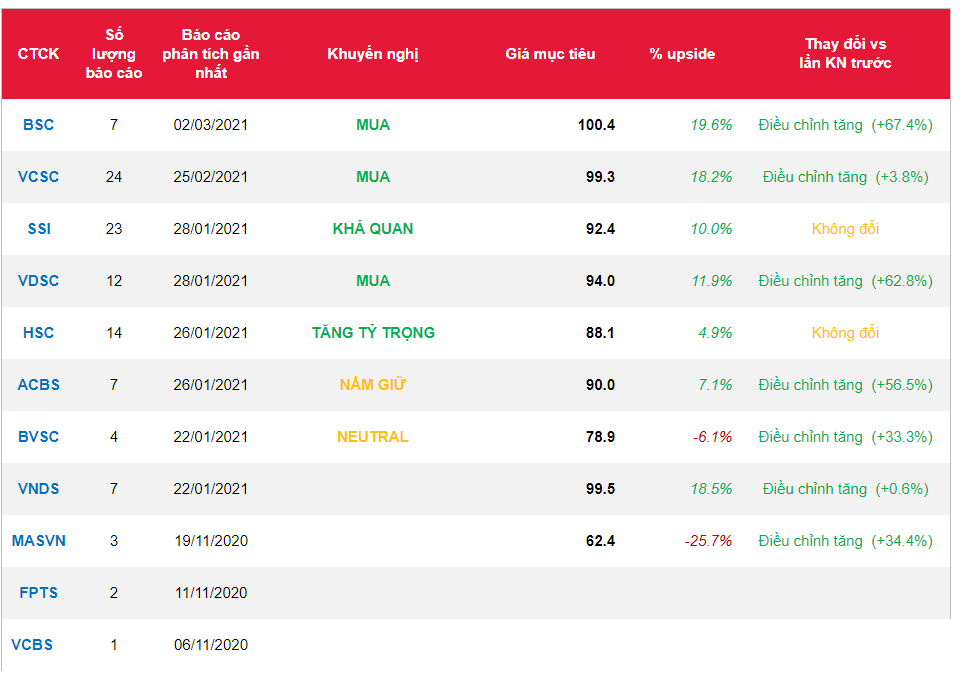962x683 pixels.
Task: Open the VCSC brokerage link
Action: click(38, 177)
